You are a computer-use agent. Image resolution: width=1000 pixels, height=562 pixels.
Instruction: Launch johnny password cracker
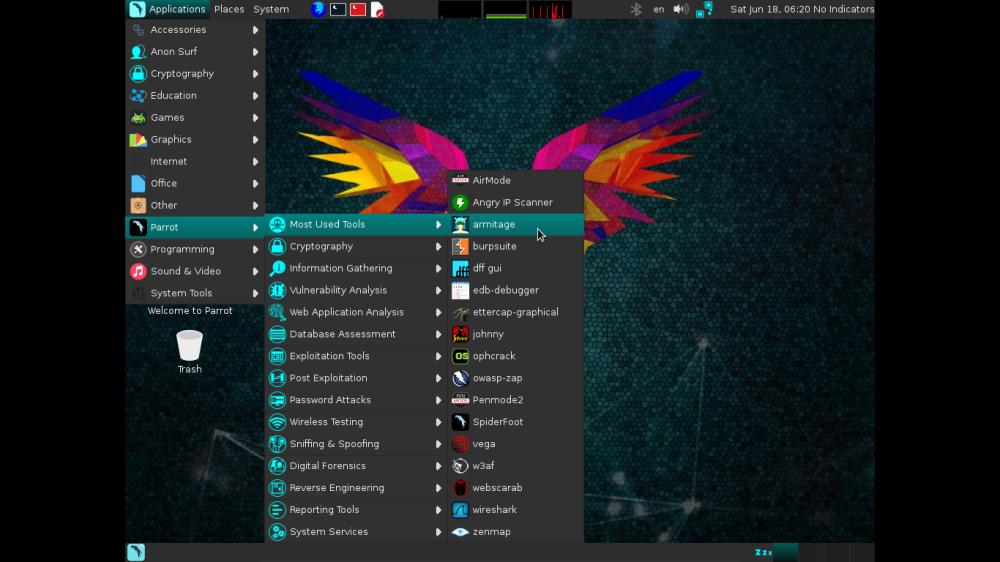[515, 334]
